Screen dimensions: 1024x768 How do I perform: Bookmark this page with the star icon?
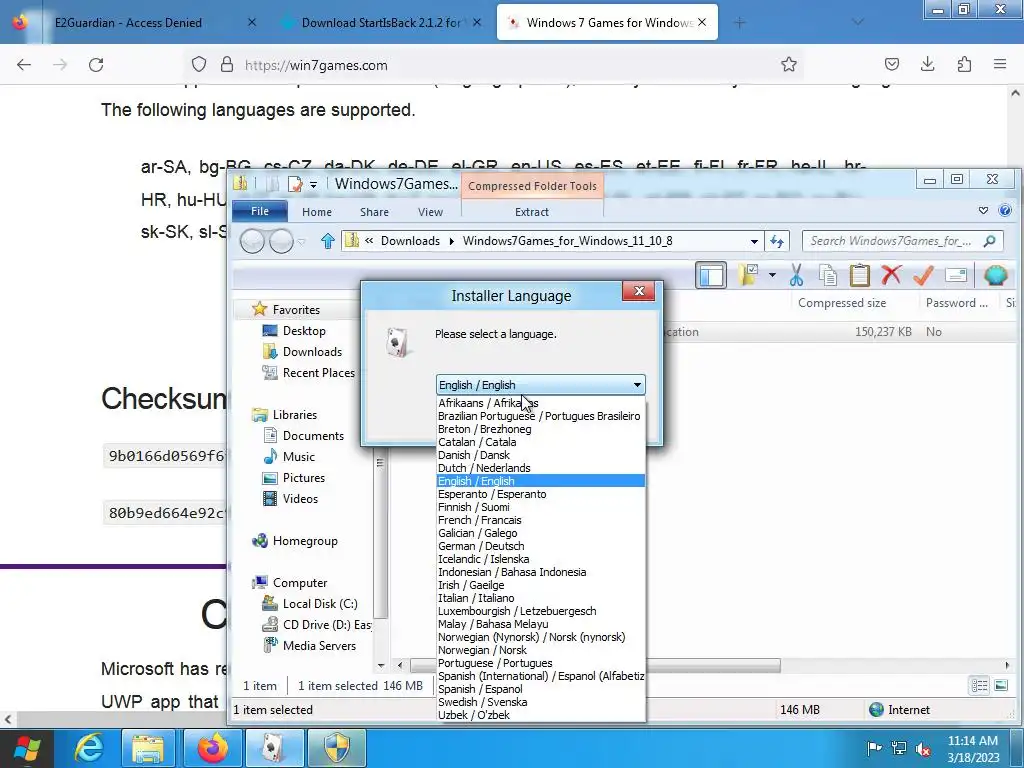pyautogui.click(x=789, y=64)
